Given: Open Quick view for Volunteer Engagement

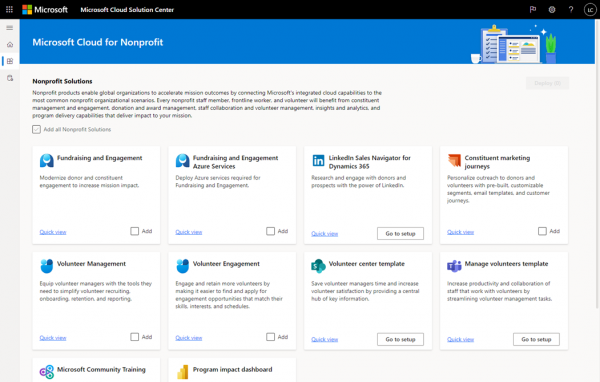Looking at the screenshot, I should tap(189, 338).
